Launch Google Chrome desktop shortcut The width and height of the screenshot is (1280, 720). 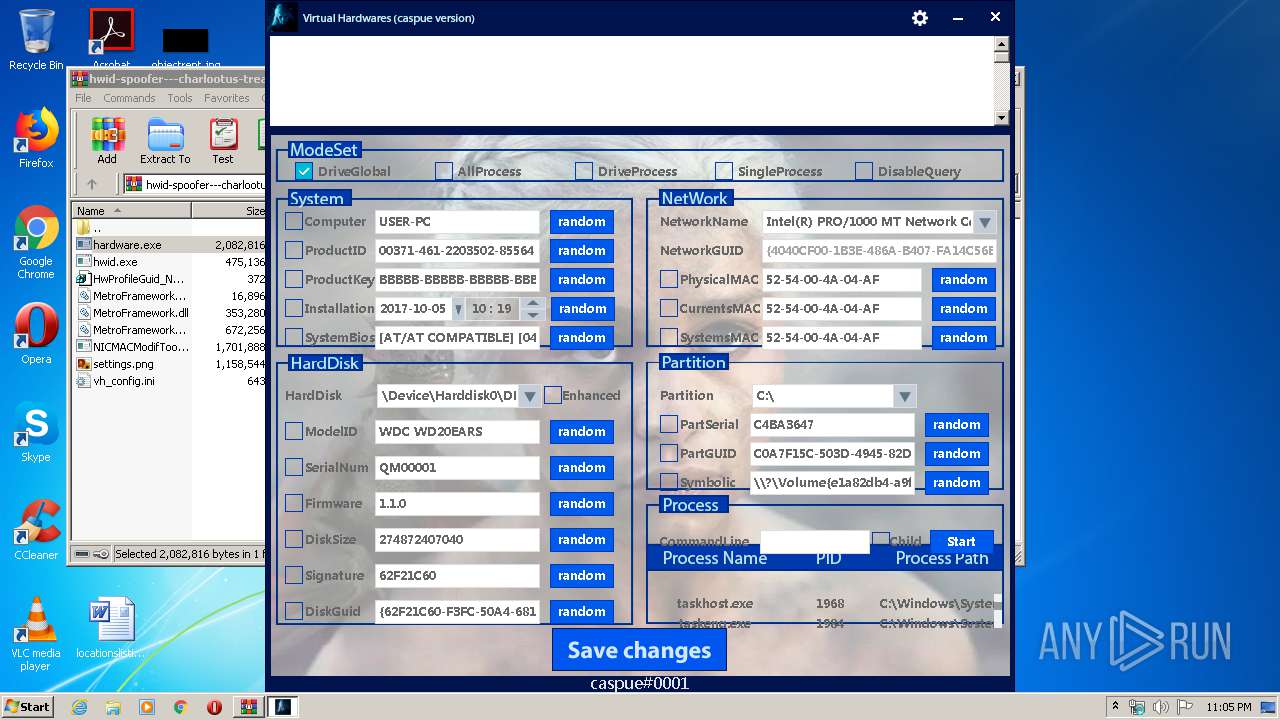tap(36, 243)
